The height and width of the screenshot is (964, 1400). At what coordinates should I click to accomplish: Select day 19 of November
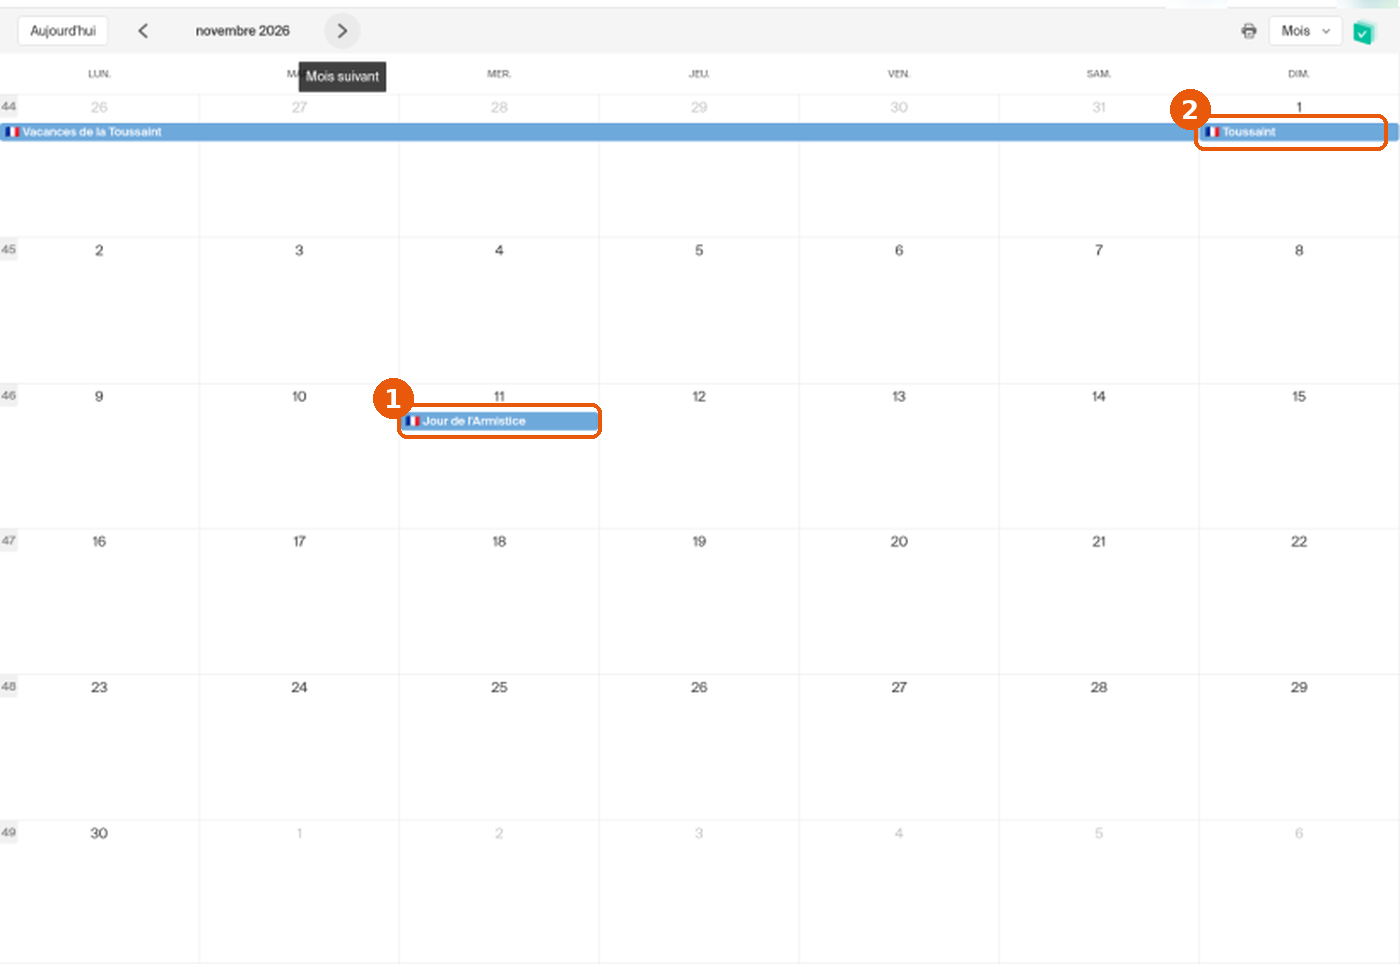click(x=699, y=541)
